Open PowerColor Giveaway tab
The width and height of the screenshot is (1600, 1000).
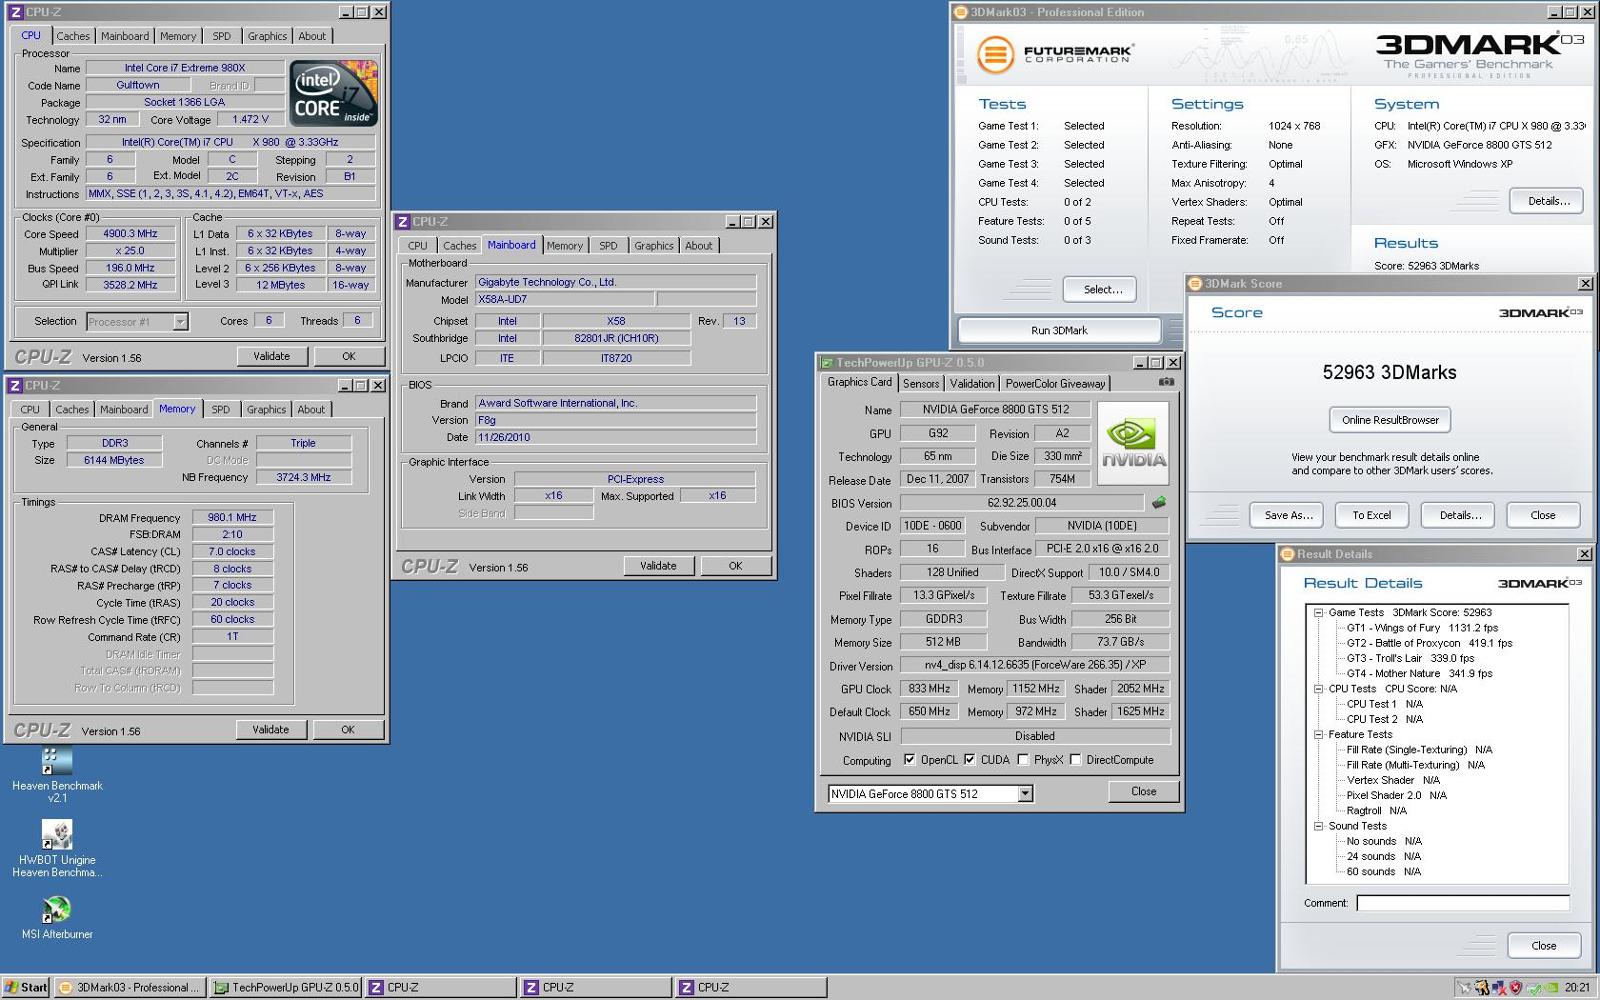(x=1055, y=383)
